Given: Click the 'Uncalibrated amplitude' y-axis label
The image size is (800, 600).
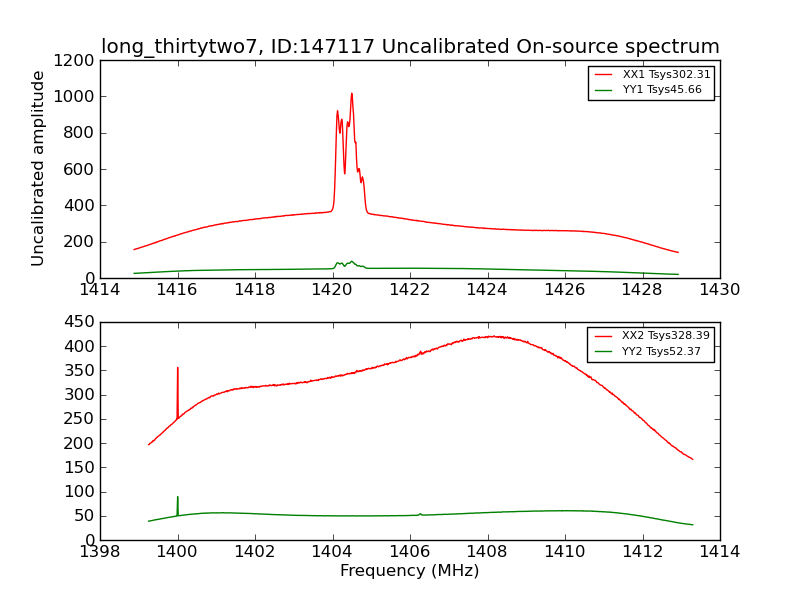Looking at the screenshot, I should (x=37, y=168).
